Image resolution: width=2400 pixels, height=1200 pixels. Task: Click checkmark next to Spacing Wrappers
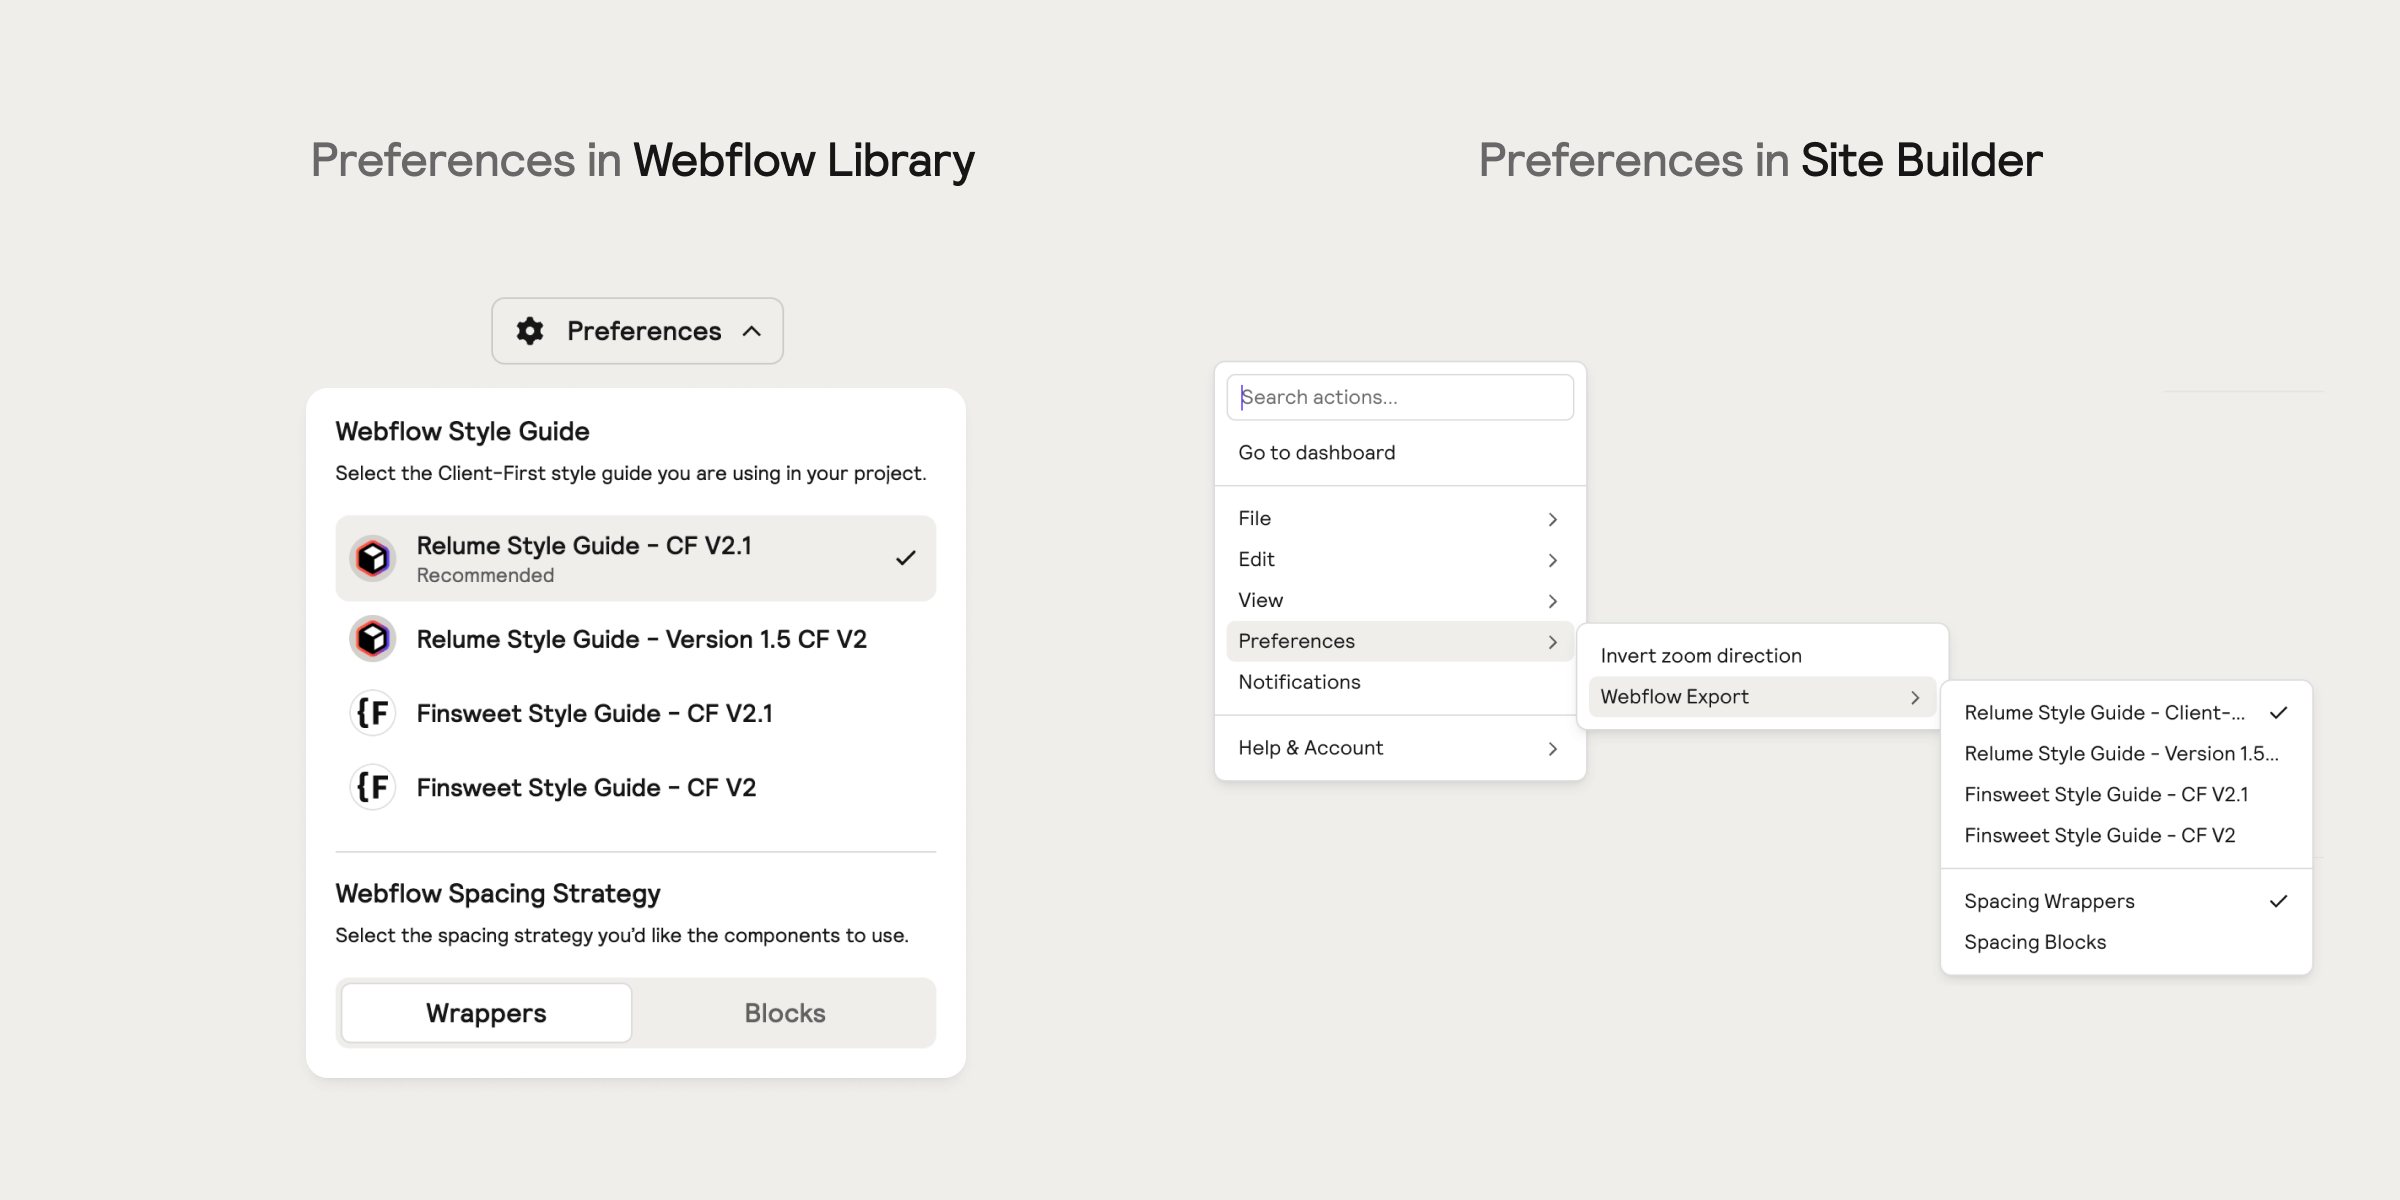(x=2279, y=901)
